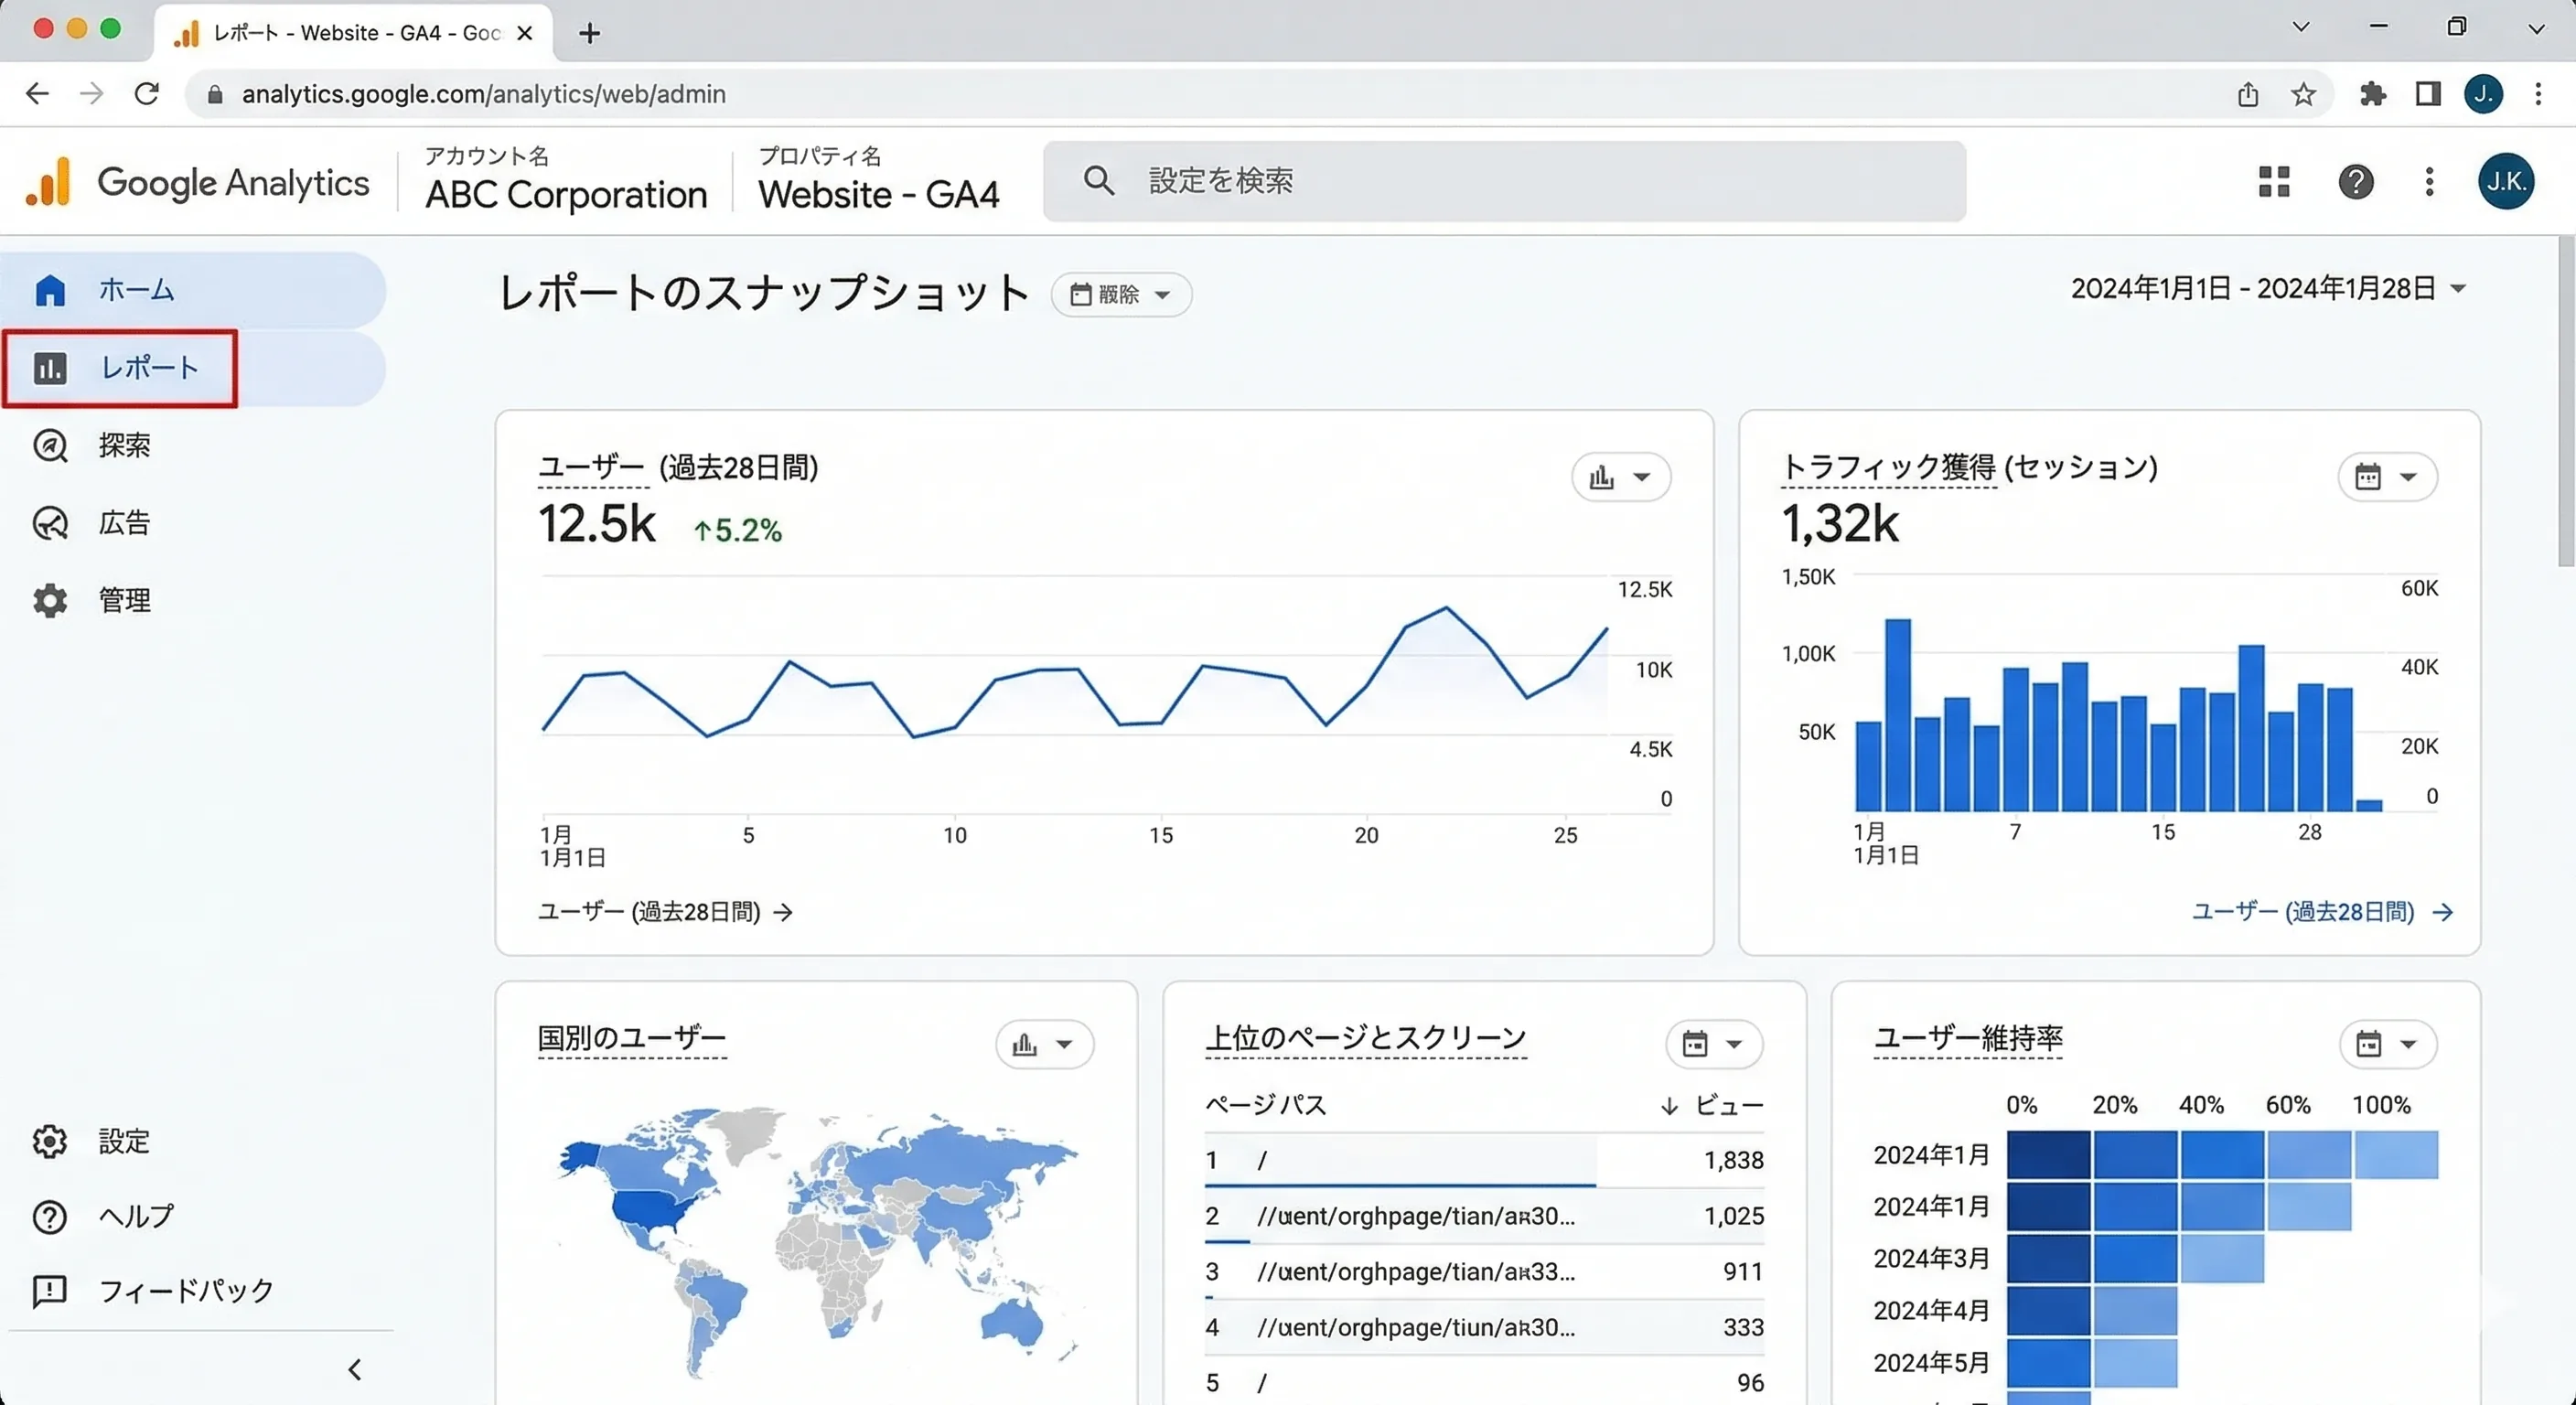The image size is (2576, 1405).
Task: Open the date range dropdown 2024年1月1日 - 2024年1月28日
Action: [2268, 289]
